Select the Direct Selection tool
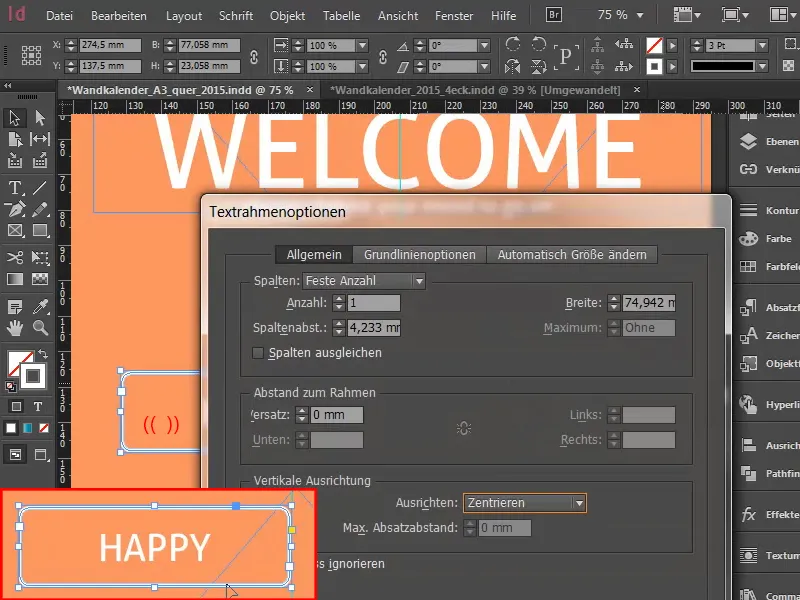Screen dimensions: 800x600 [x=40, y=118]
